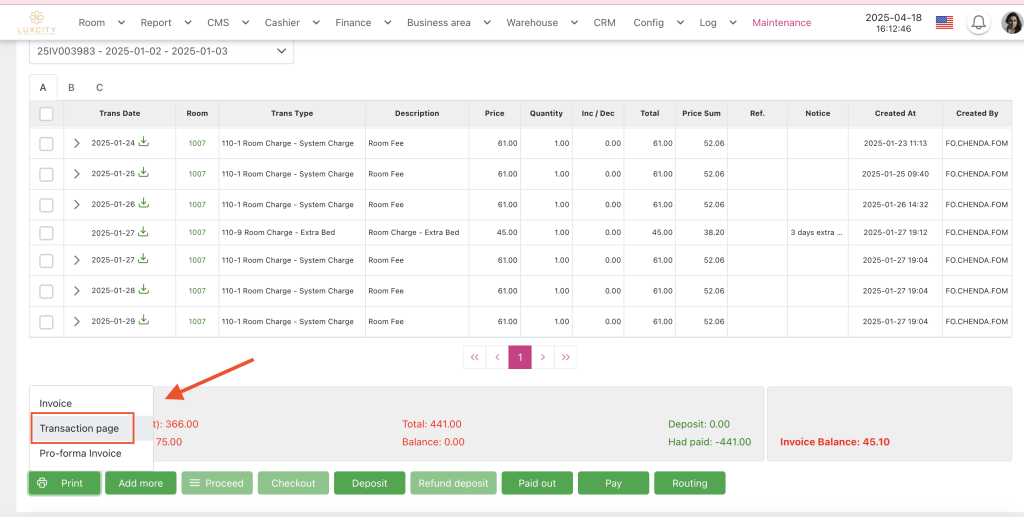Screen dimensions: 1024x517
Task: Expand the 2025-01-28 transaction row
Action: pyautogui.click(x=77, y=291)
